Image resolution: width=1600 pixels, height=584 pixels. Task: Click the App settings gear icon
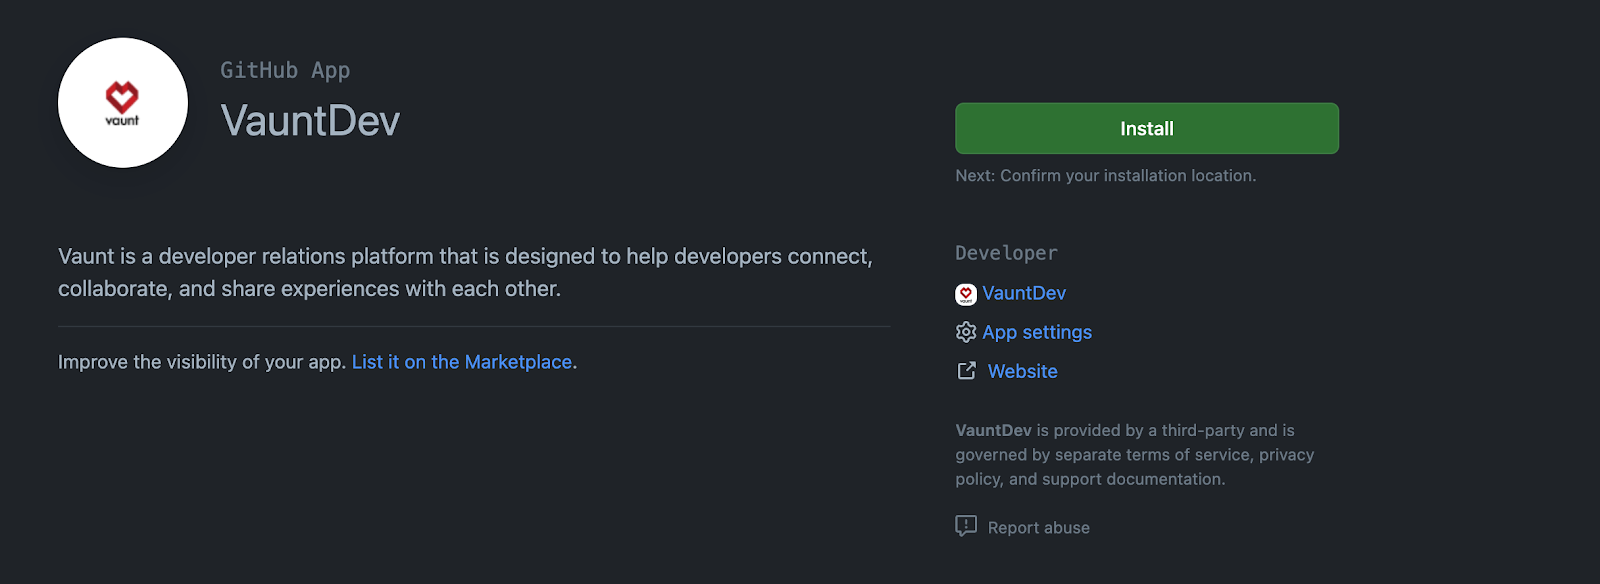(x=965, y=332)
